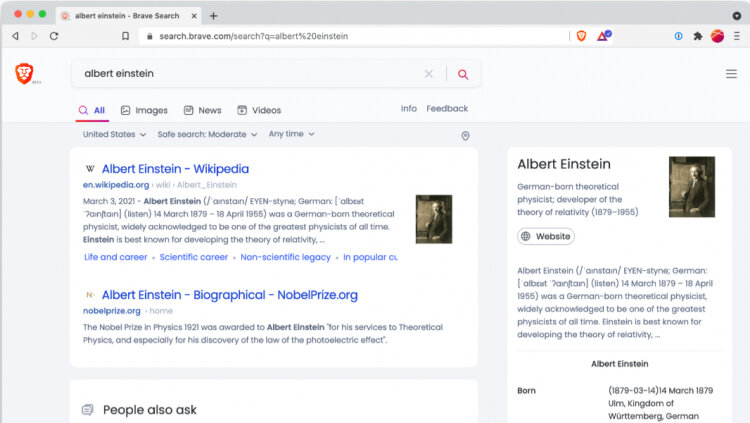Open Brave Rewards triangle icon

604,36
